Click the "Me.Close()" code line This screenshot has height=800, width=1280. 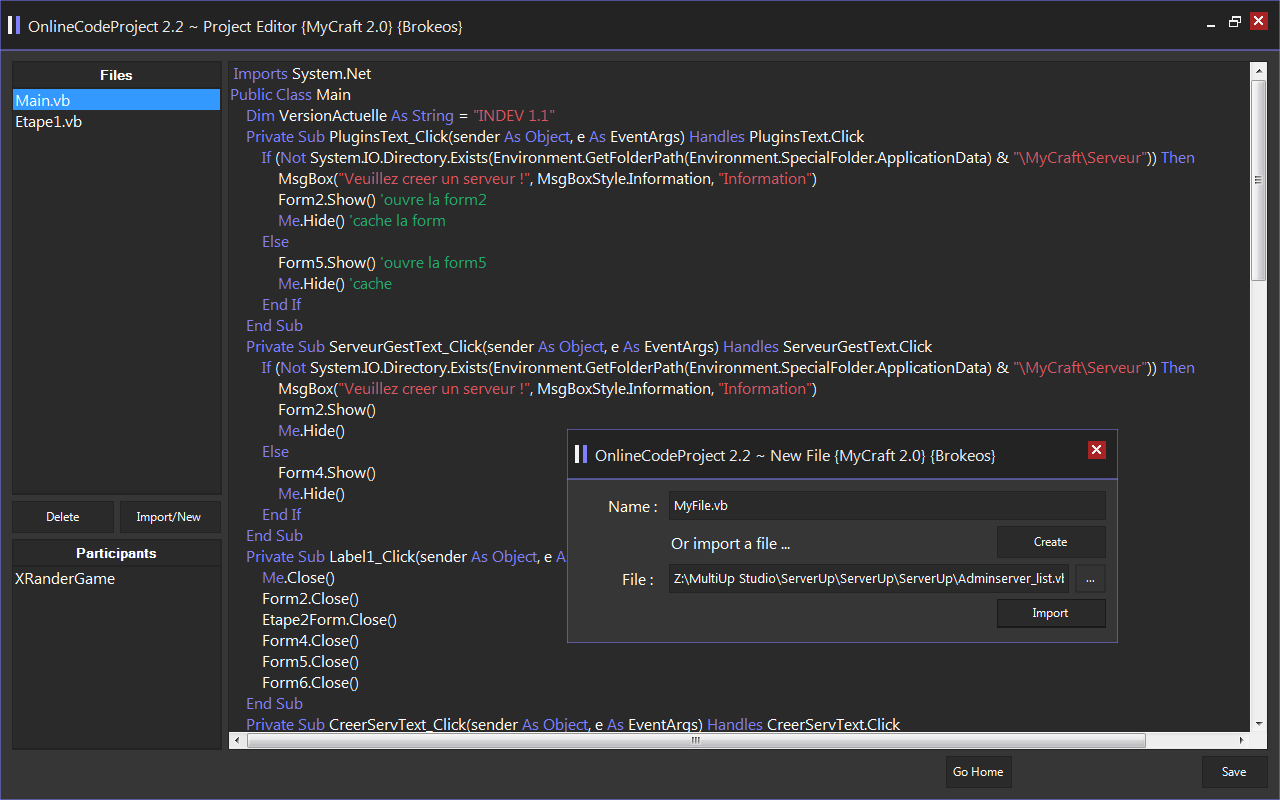tap(298, 577)
